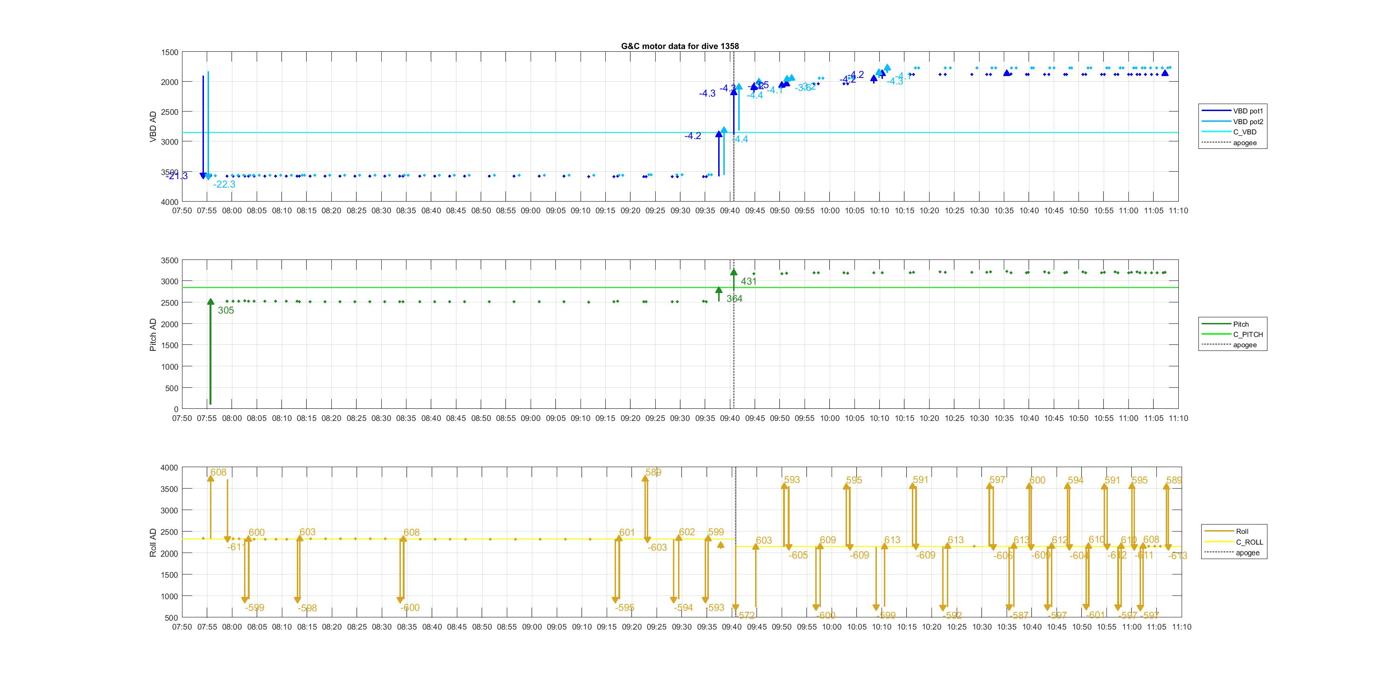Image resolution: width=1400 pixels, height=693 pixels.
Task: Click the dashed apogee line in the VBD plot
Action: [x=734, y=127]
